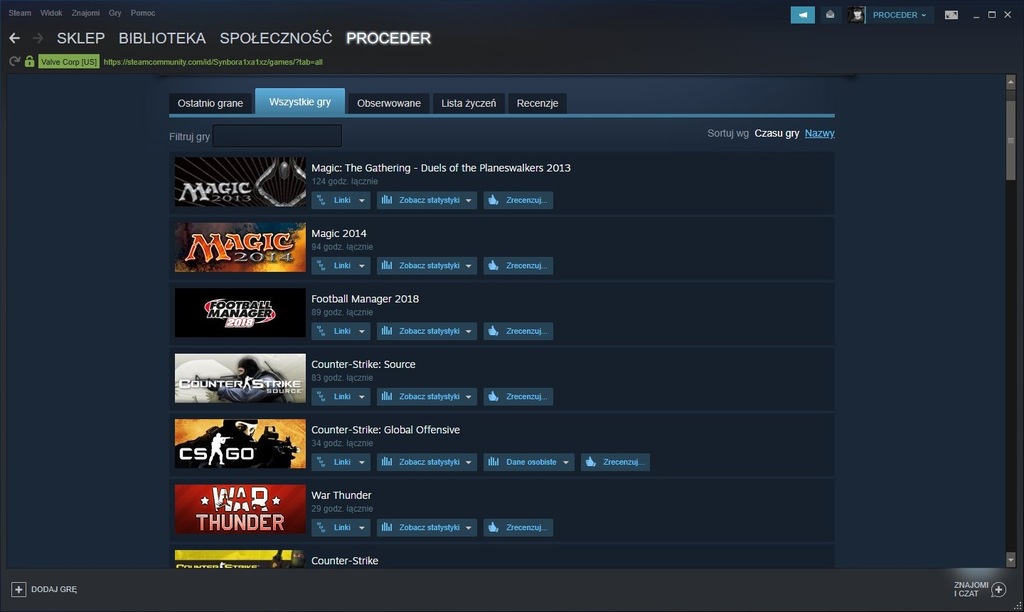The image size is (1024, 612).
Task: Click the Counter-Strike Source thumbnail
Action: coord(240,378)
